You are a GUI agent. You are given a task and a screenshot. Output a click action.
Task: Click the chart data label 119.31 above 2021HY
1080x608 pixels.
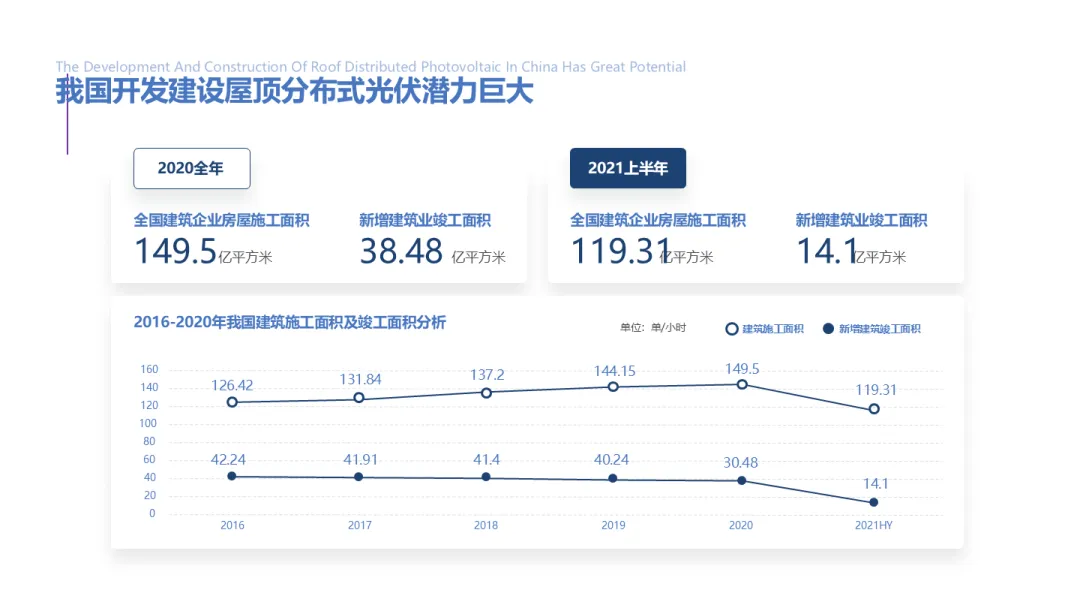tap(876, 390)
